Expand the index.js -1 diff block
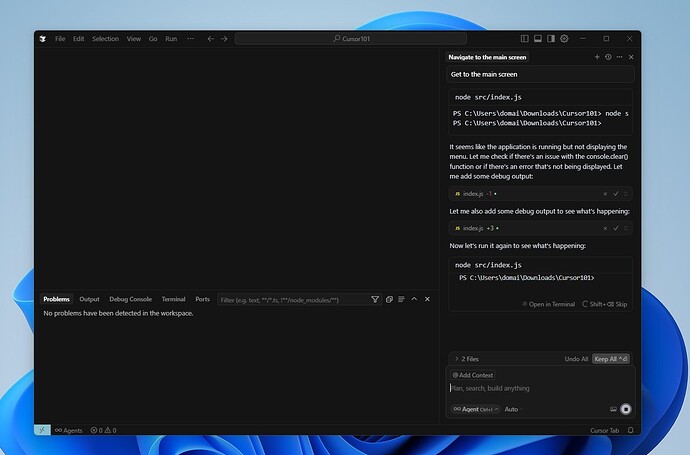This screenshot has width=690, height=455. pyautogui.click(x=625, y=194)
